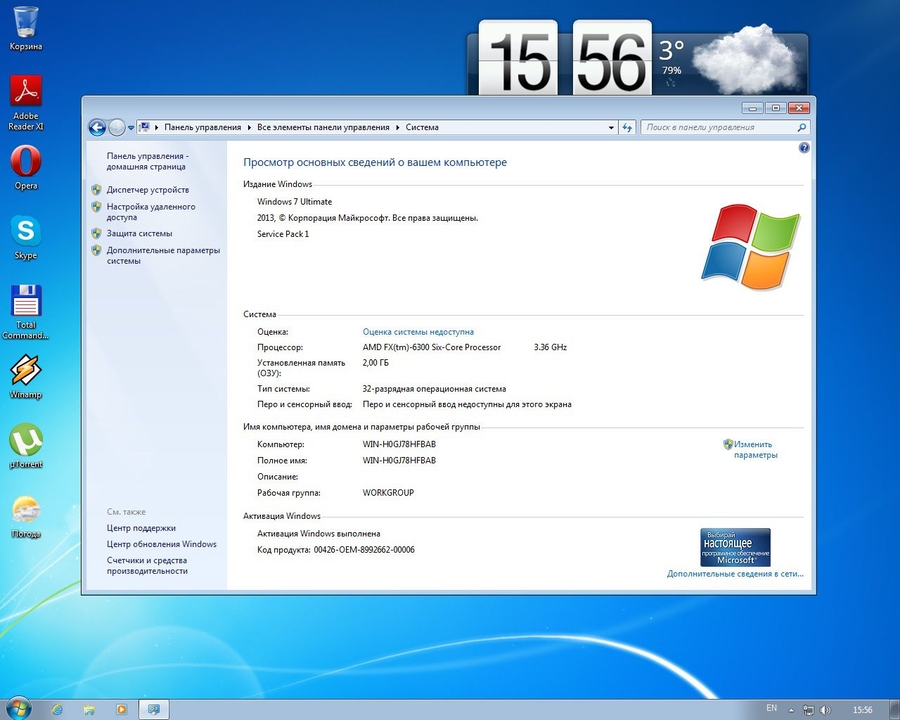Open Windows Explorer from the taskbar
Screen dimensions: 900x720
click(x=89, y=711)
